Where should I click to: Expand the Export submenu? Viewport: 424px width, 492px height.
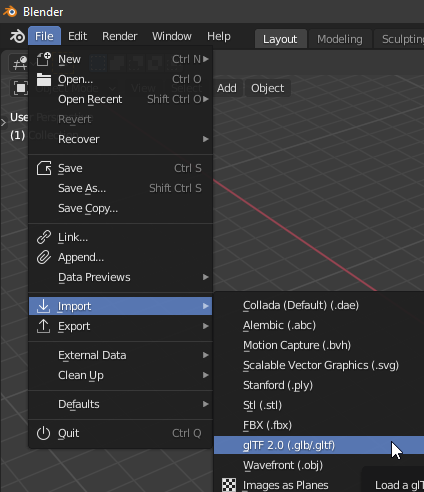coord(121,326)
